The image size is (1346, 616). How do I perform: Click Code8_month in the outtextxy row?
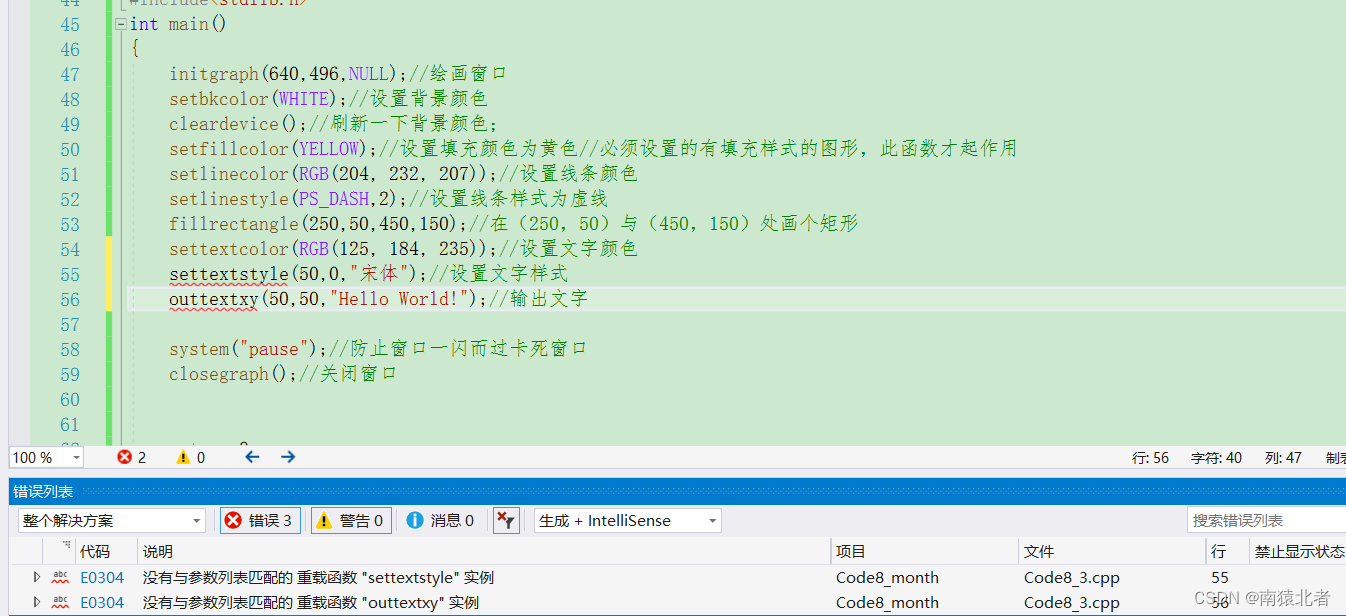point(887,602)
